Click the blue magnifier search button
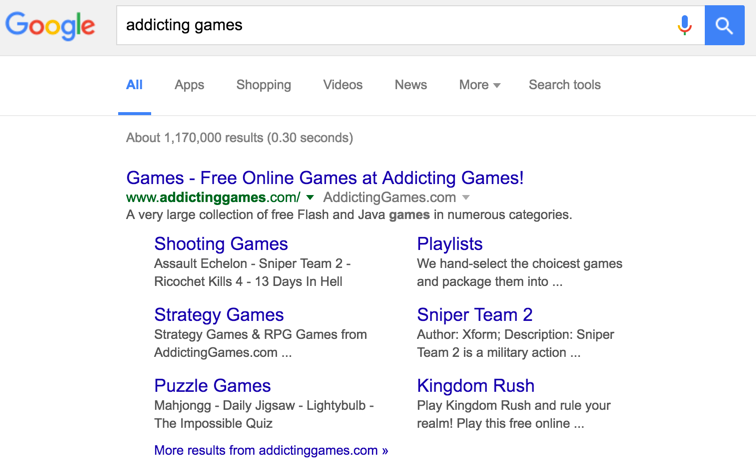 (724, 25)
